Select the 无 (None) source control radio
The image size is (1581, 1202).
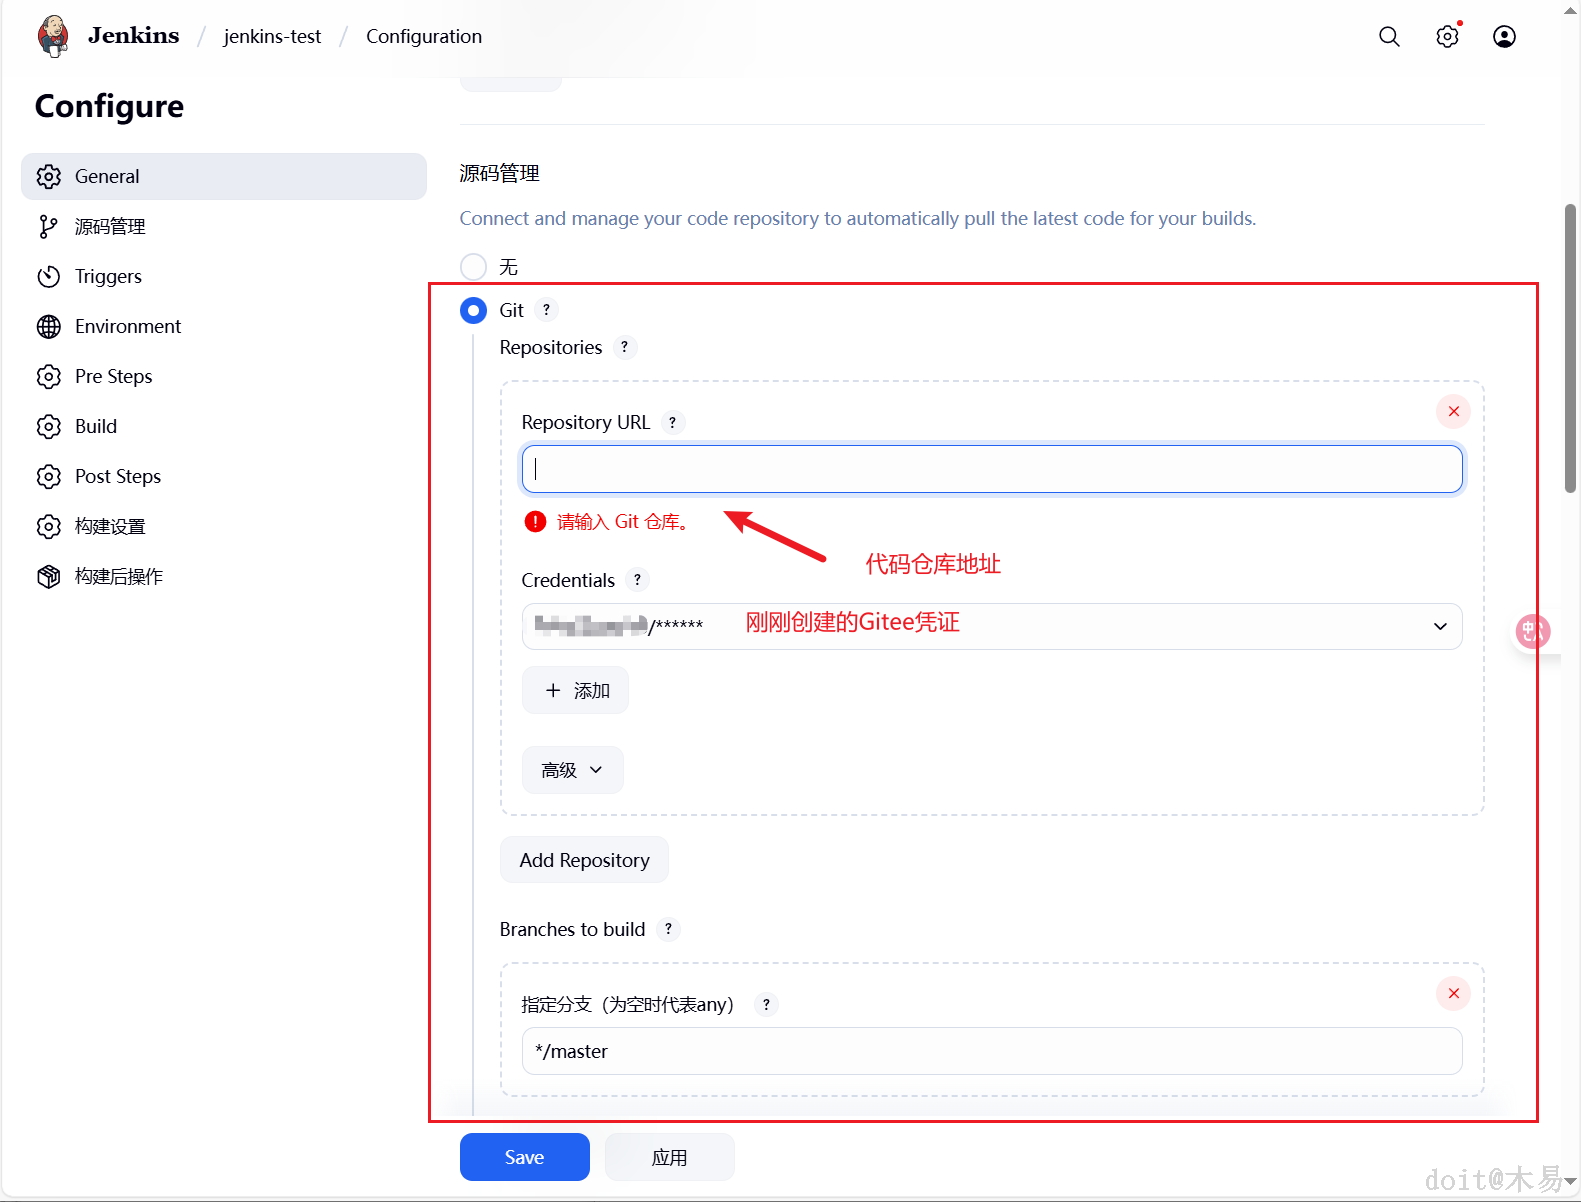click(x=473, y=267)
